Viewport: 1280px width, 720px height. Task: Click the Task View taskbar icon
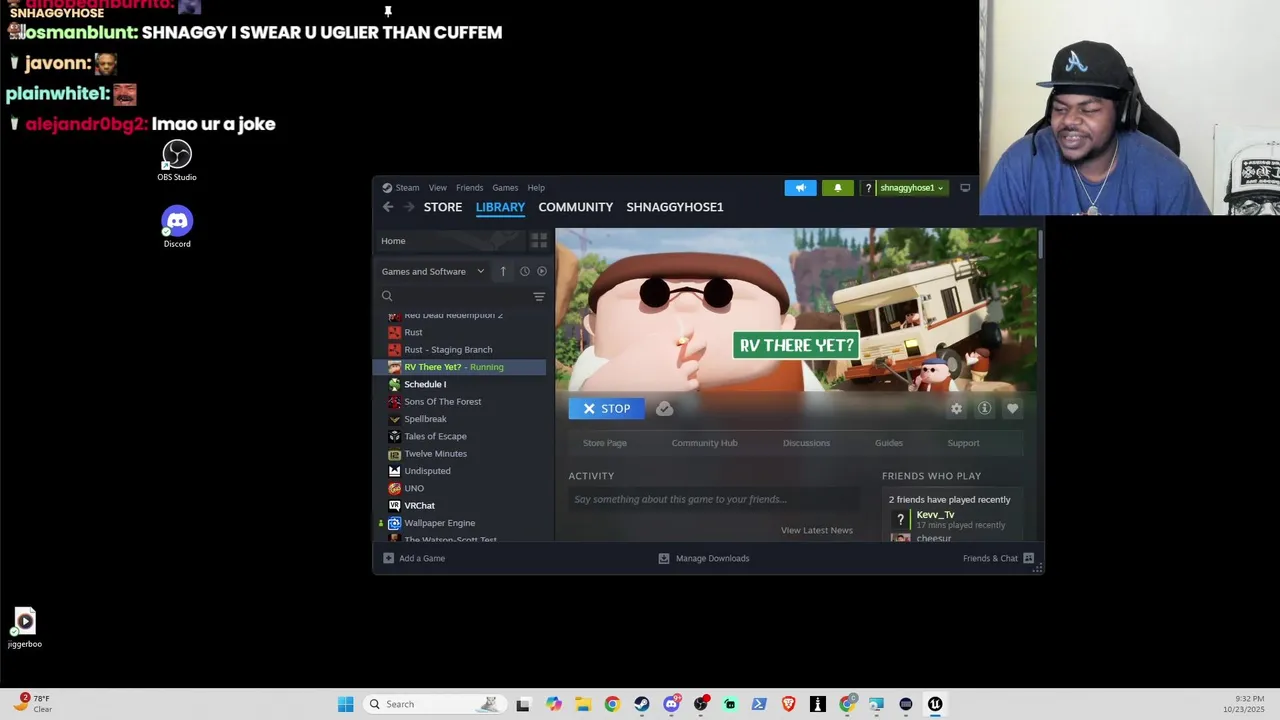coord(523,704)
